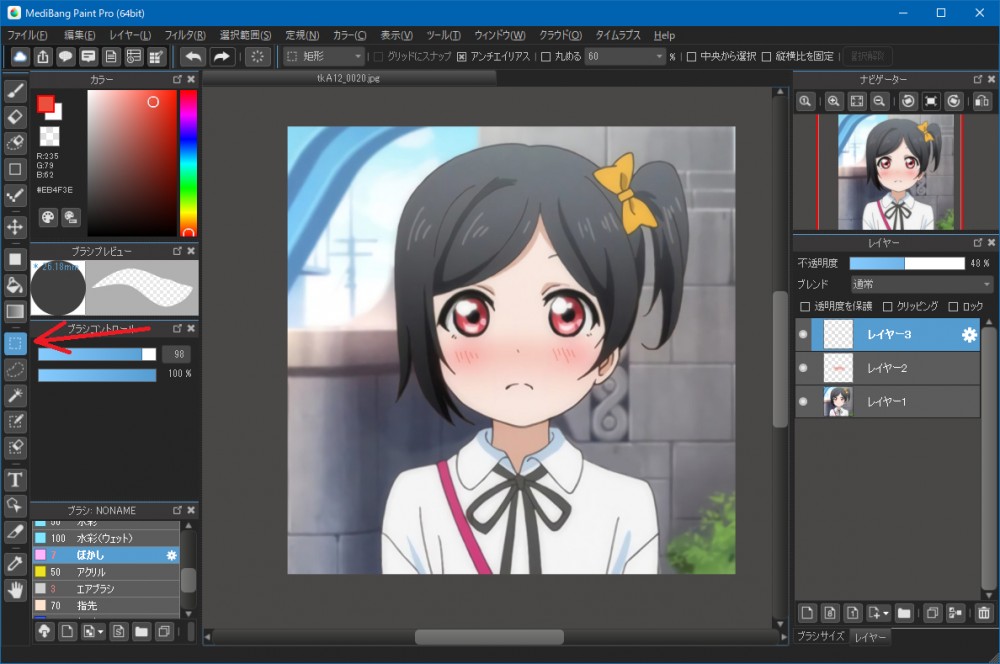Open the 選択範囲(S) menu
1000x664 pixels.
(x=246, y=35)
